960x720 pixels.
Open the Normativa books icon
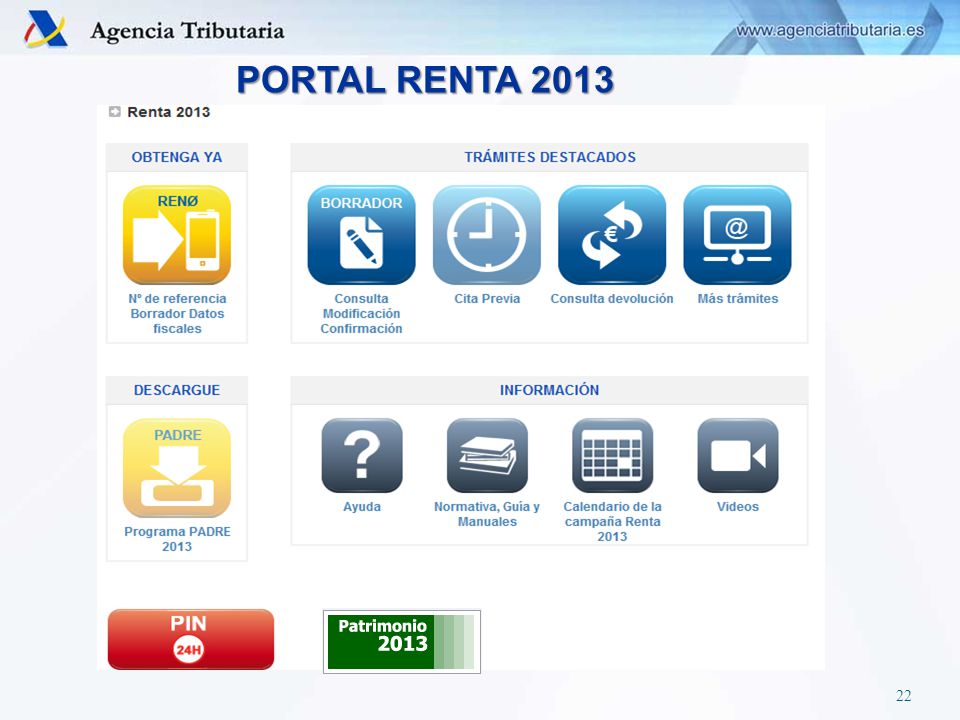[487, 456]
